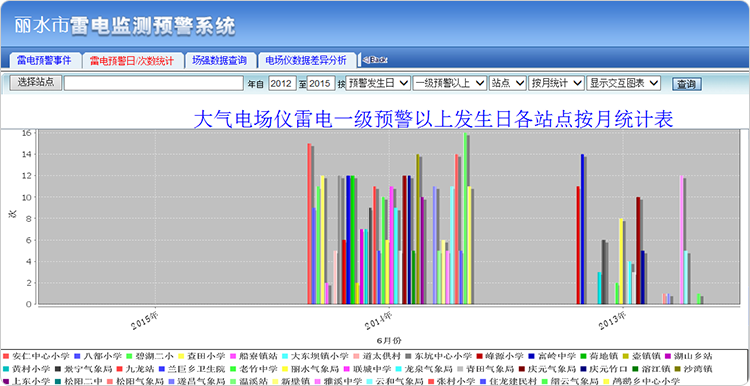Screen dimensions: 750x386
Task: Click the Back arrow icon
Action: pos(375,60)
